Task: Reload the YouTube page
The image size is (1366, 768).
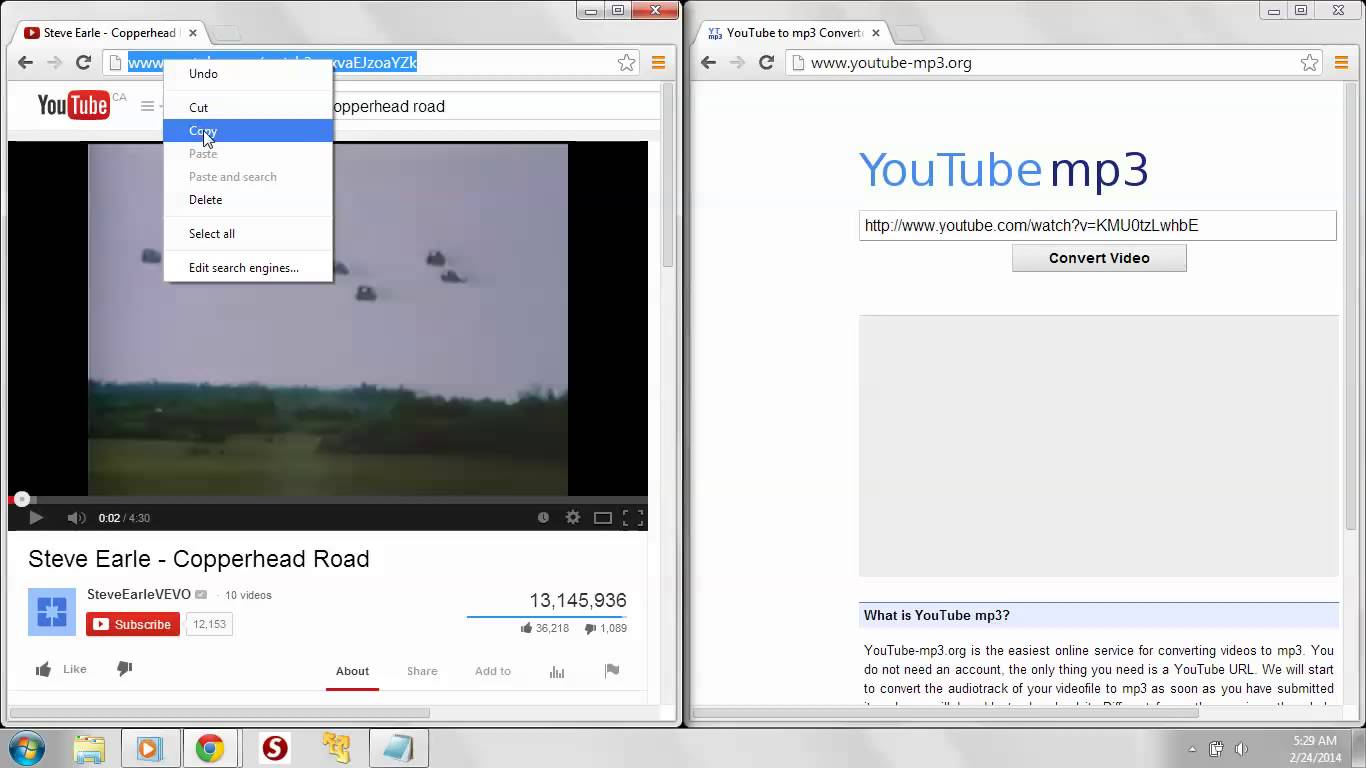Action: [x=84, y=62]
